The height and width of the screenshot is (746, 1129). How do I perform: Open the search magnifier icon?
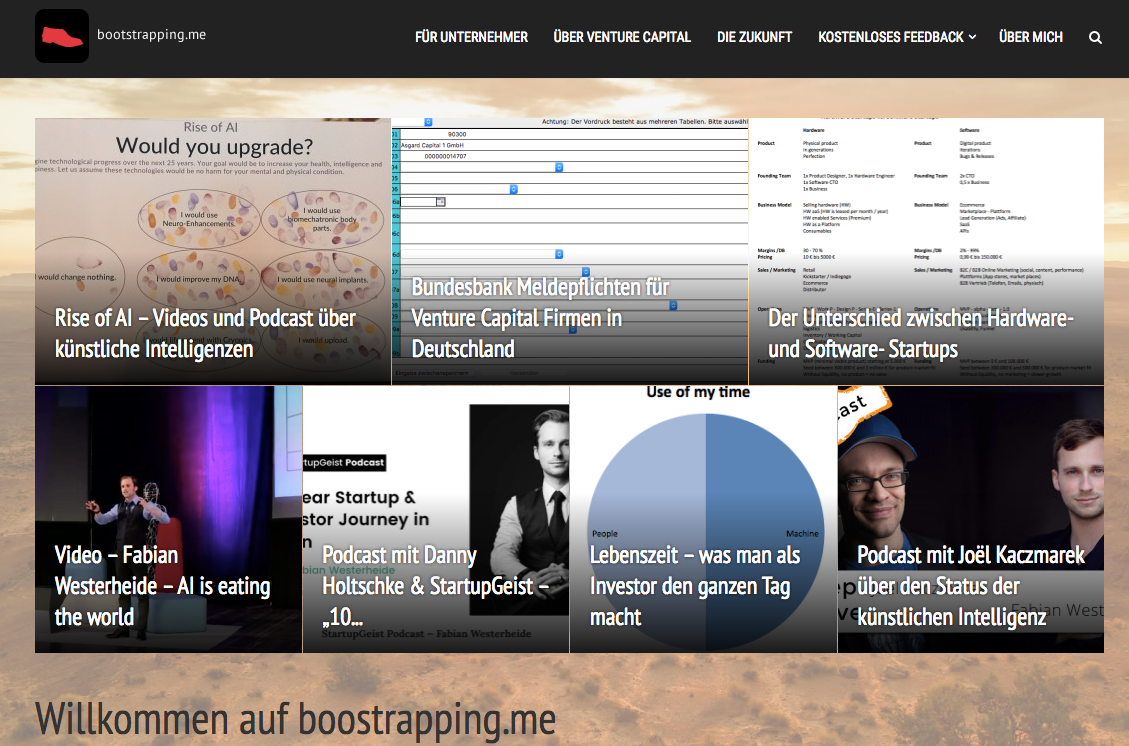click(1095, 37)
